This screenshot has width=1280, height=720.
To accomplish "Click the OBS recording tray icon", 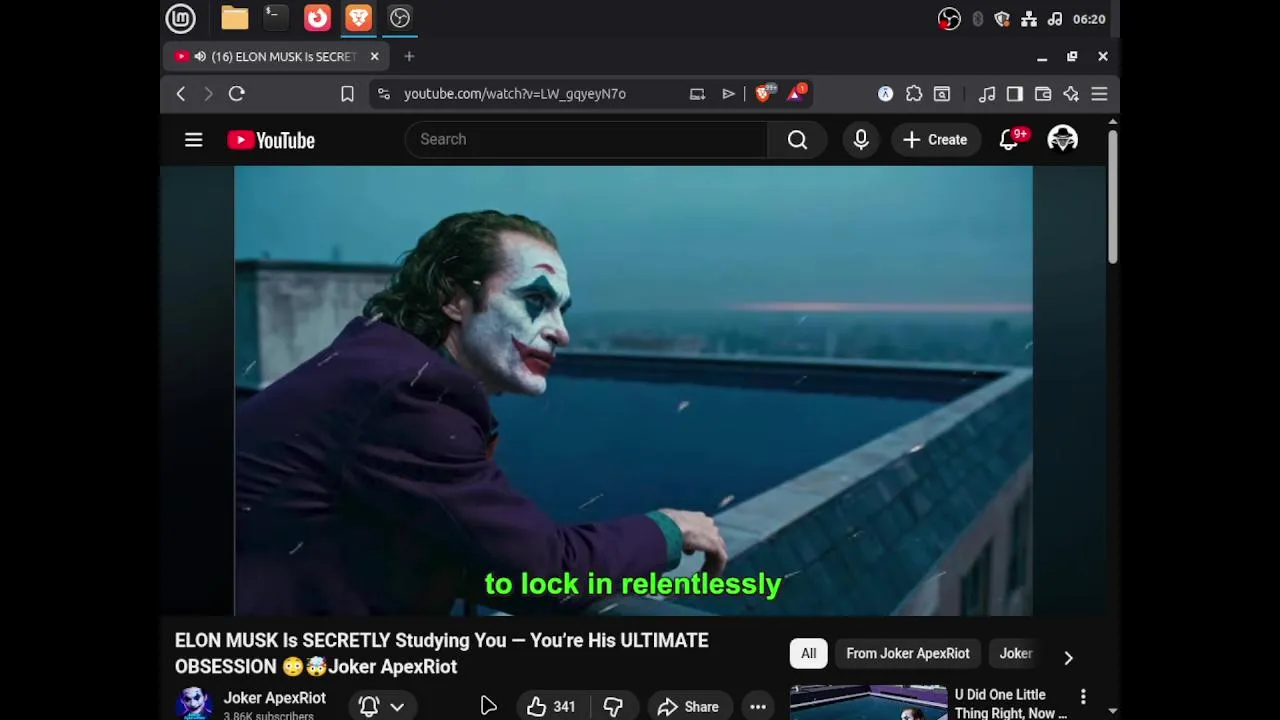I will [949, 19].
